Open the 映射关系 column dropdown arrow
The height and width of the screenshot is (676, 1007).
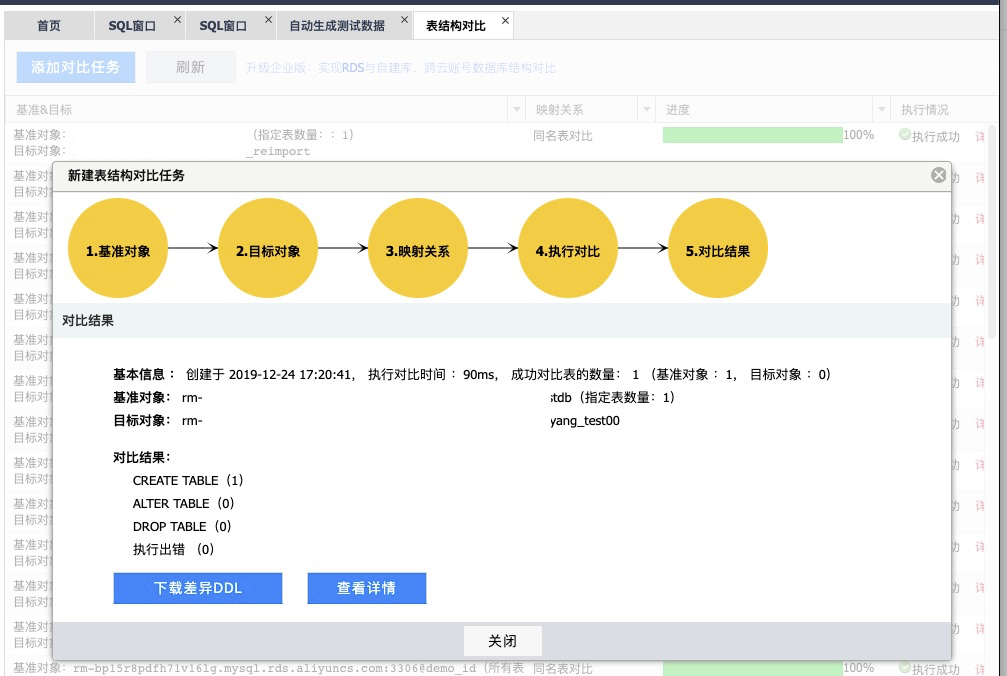coord(647,110)
